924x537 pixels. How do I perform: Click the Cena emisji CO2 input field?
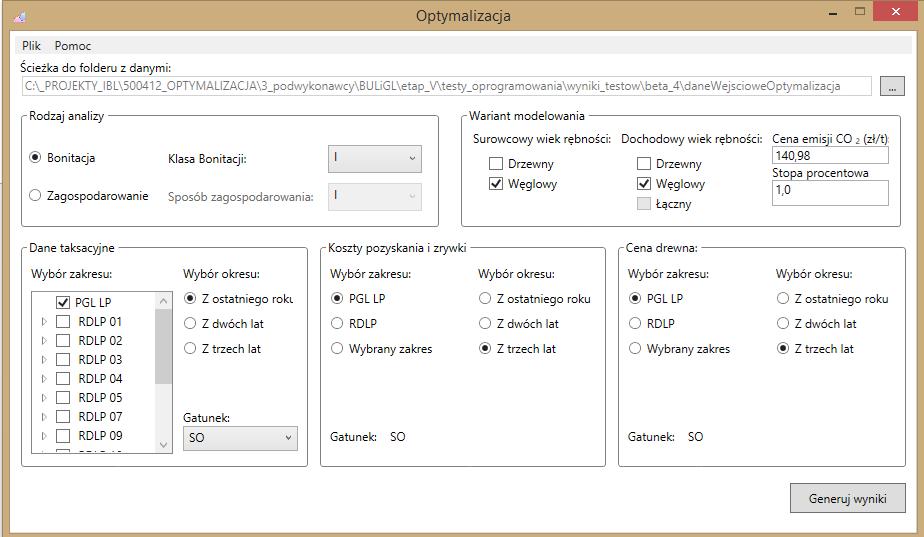(830, 156)
